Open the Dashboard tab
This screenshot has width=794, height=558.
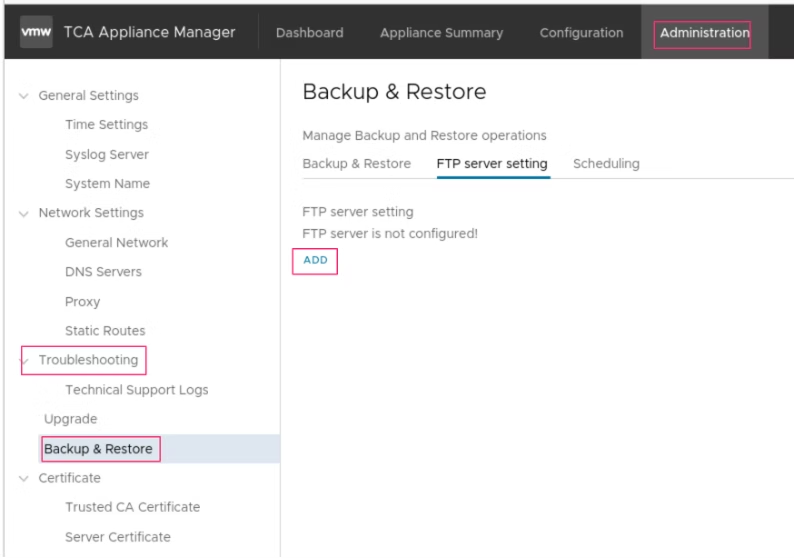(309, 33)
